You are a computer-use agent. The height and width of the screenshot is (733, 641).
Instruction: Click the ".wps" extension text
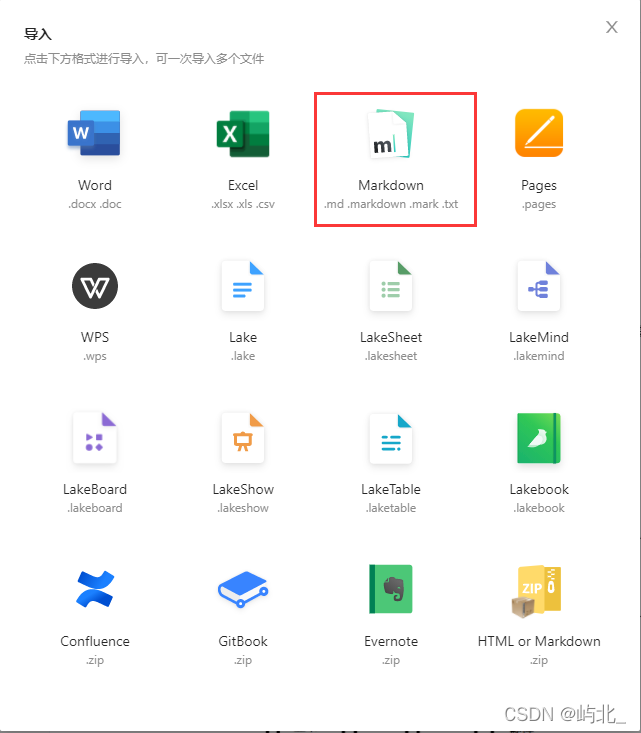[95, 356]
